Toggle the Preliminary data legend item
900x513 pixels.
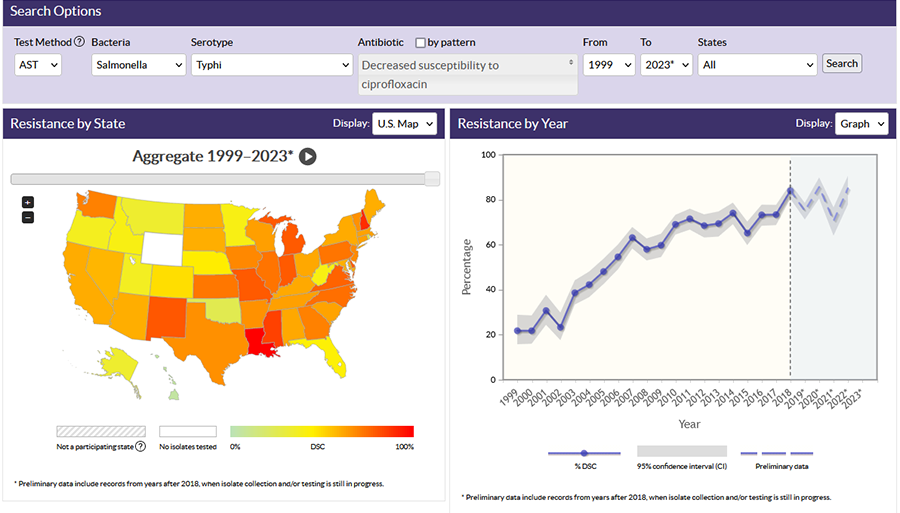(x=777, y=453)
